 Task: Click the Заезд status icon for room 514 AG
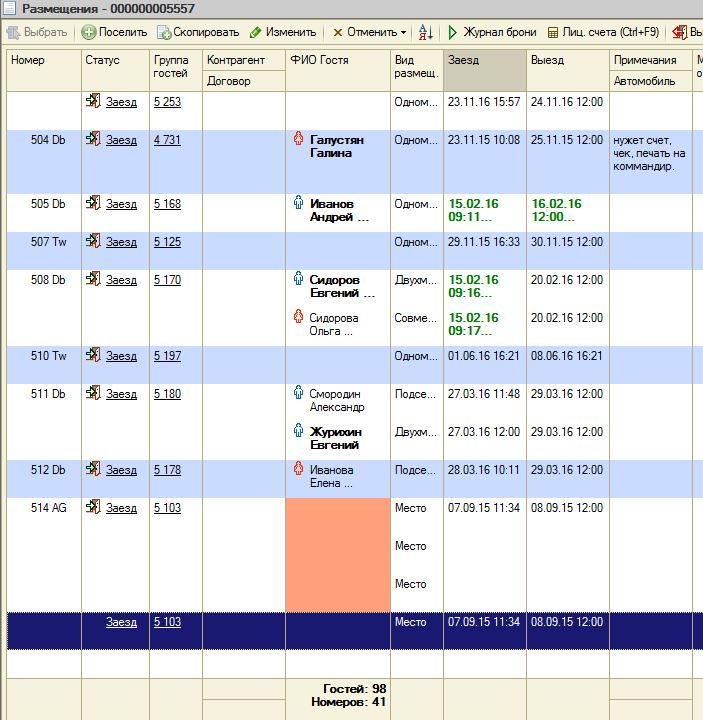click(93, 507)
